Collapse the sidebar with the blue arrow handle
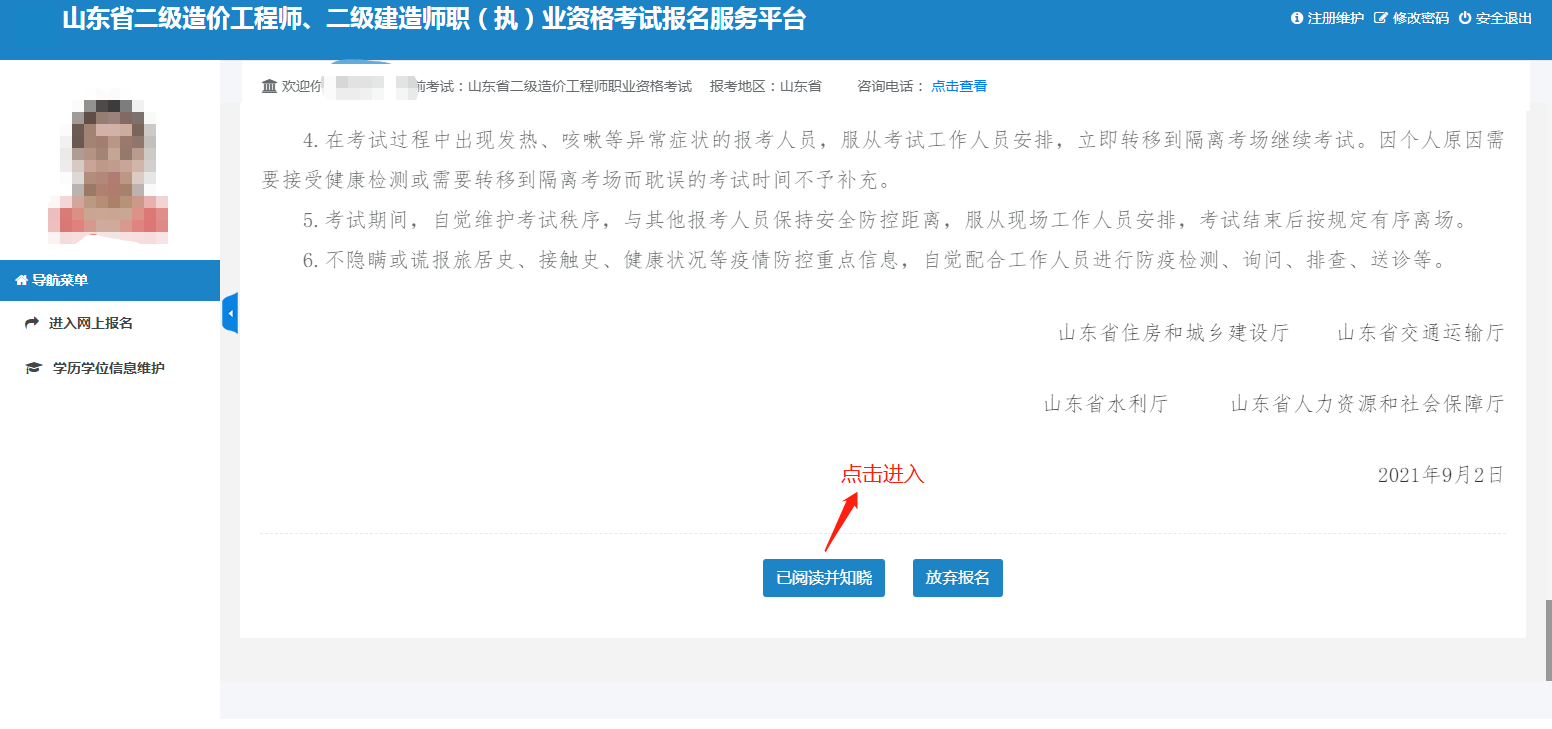The image size is (1552, 729). click(x=230, y=314)
